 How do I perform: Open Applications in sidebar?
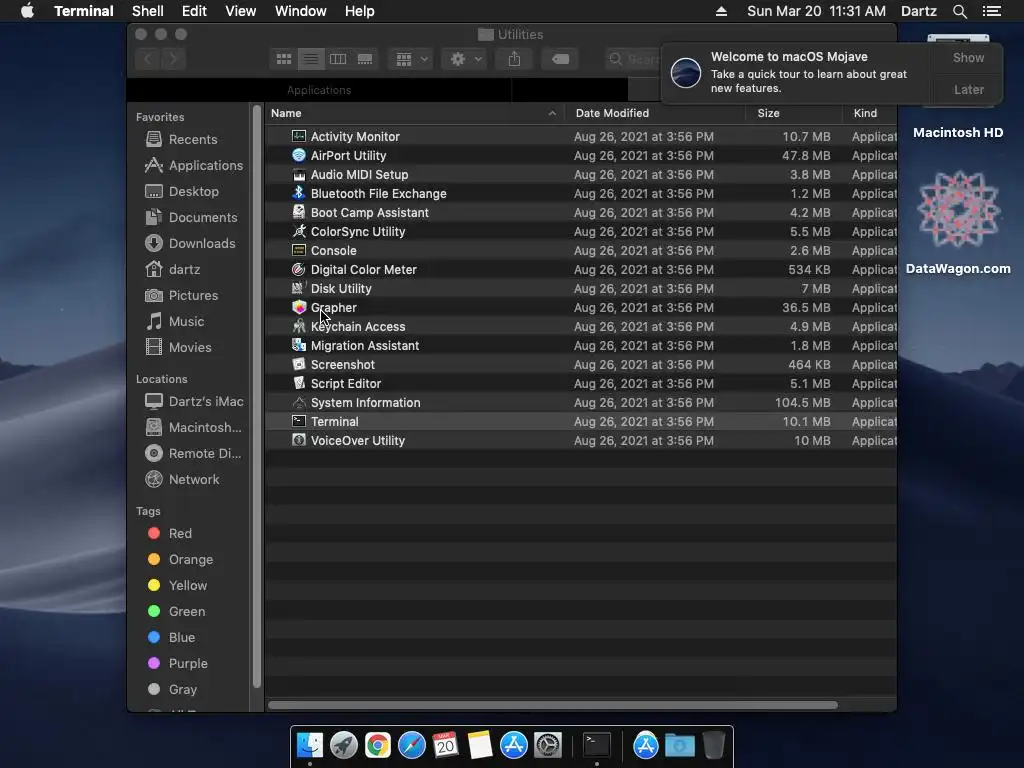click(193, 165)
